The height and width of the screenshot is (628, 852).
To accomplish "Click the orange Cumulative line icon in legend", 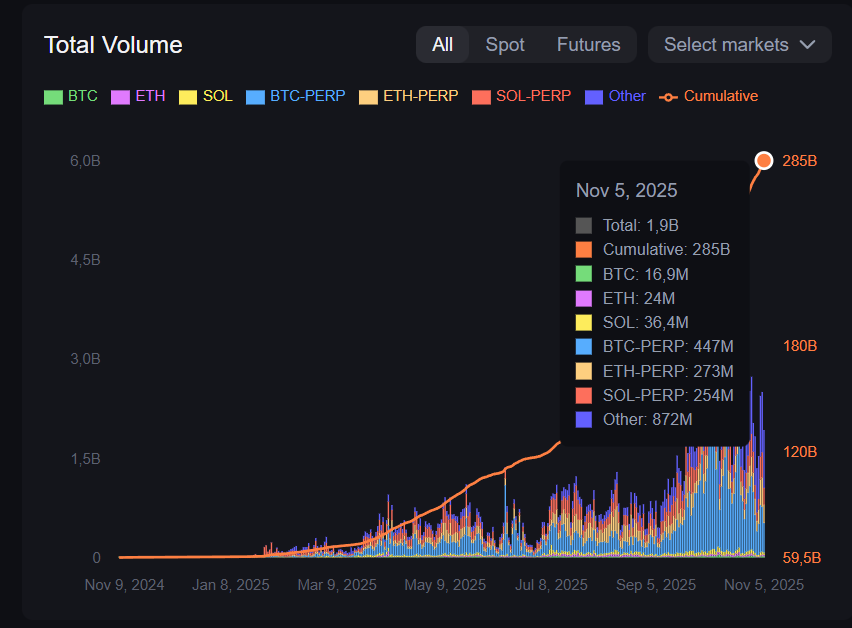I will [668, 96].
